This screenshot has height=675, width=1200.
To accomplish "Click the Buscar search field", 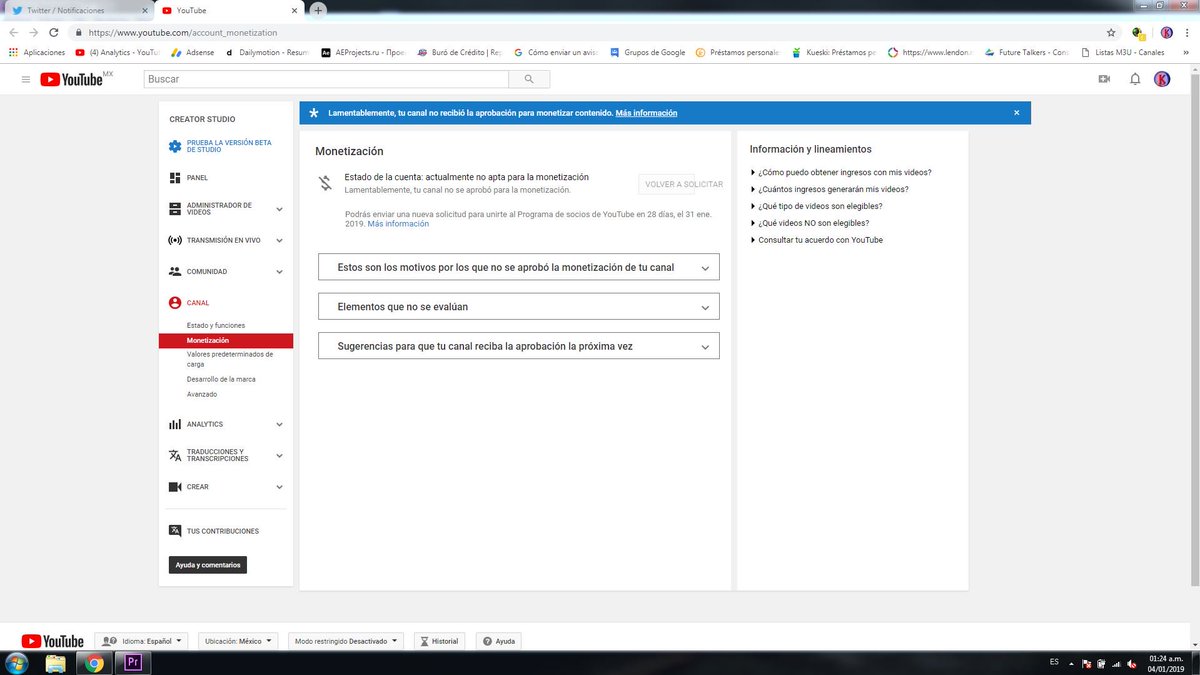I will (x=326, y=79).
